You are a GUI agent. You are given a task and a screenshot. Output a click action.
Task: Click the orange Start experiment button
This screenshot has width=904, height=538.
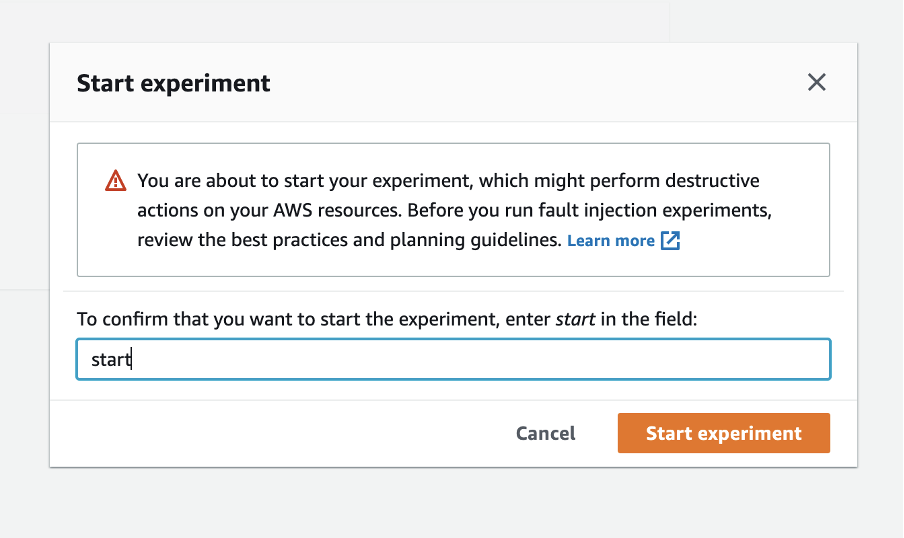pyautogui.click(x=723, y=433)
